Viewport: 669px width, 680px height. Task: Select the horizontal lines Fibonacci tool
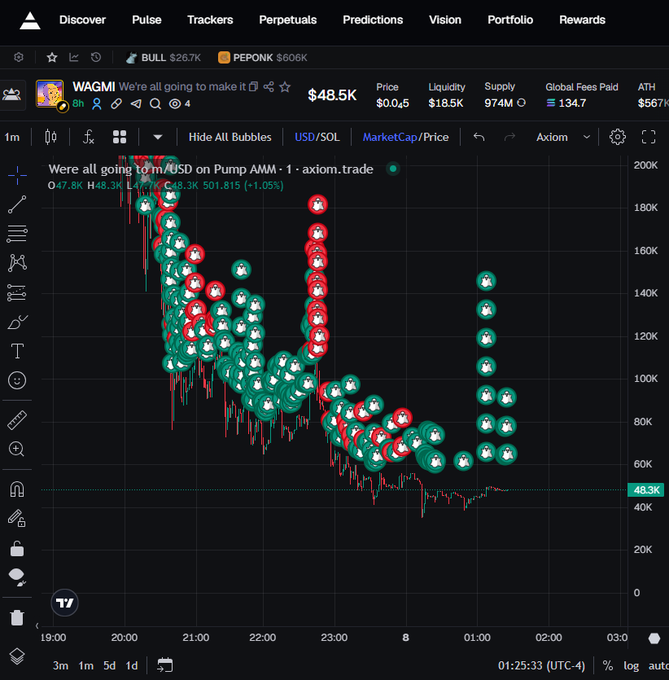pos(17,233)
